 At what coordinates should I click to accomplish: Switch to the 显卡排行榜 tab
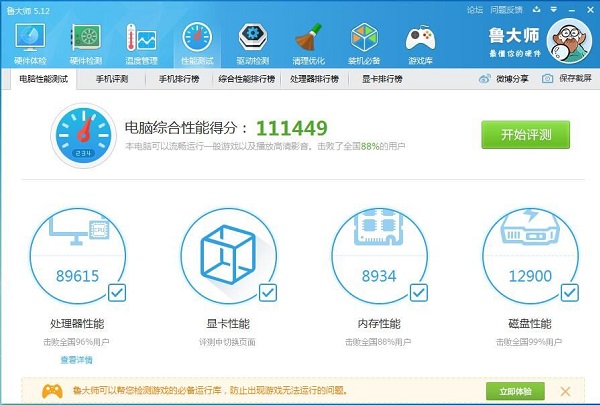[x=382, y=79]
